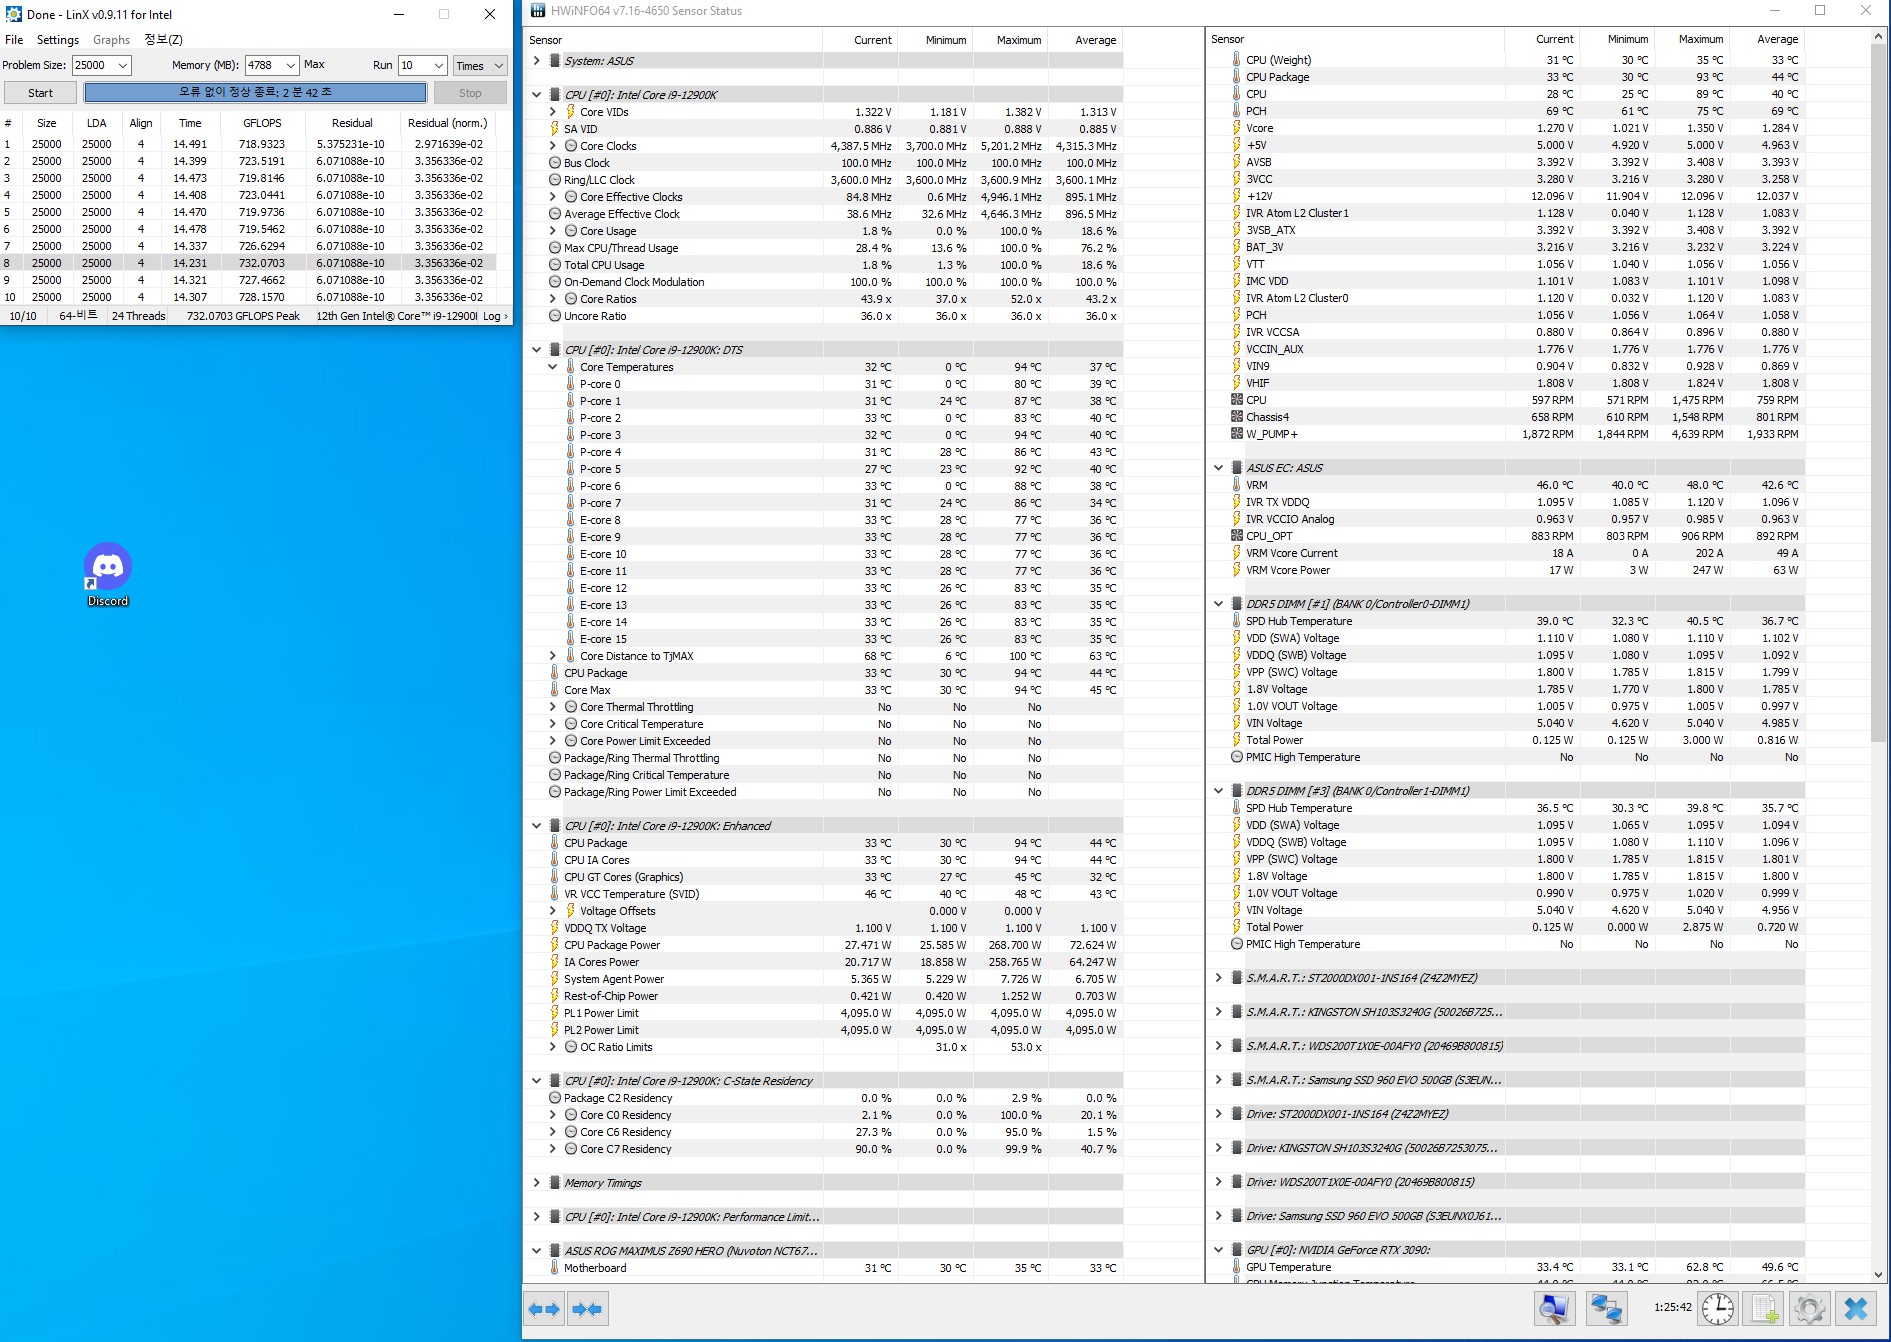Click the Average column header in the right sensor panel

pyautogui.click(x=1768, y=39)
